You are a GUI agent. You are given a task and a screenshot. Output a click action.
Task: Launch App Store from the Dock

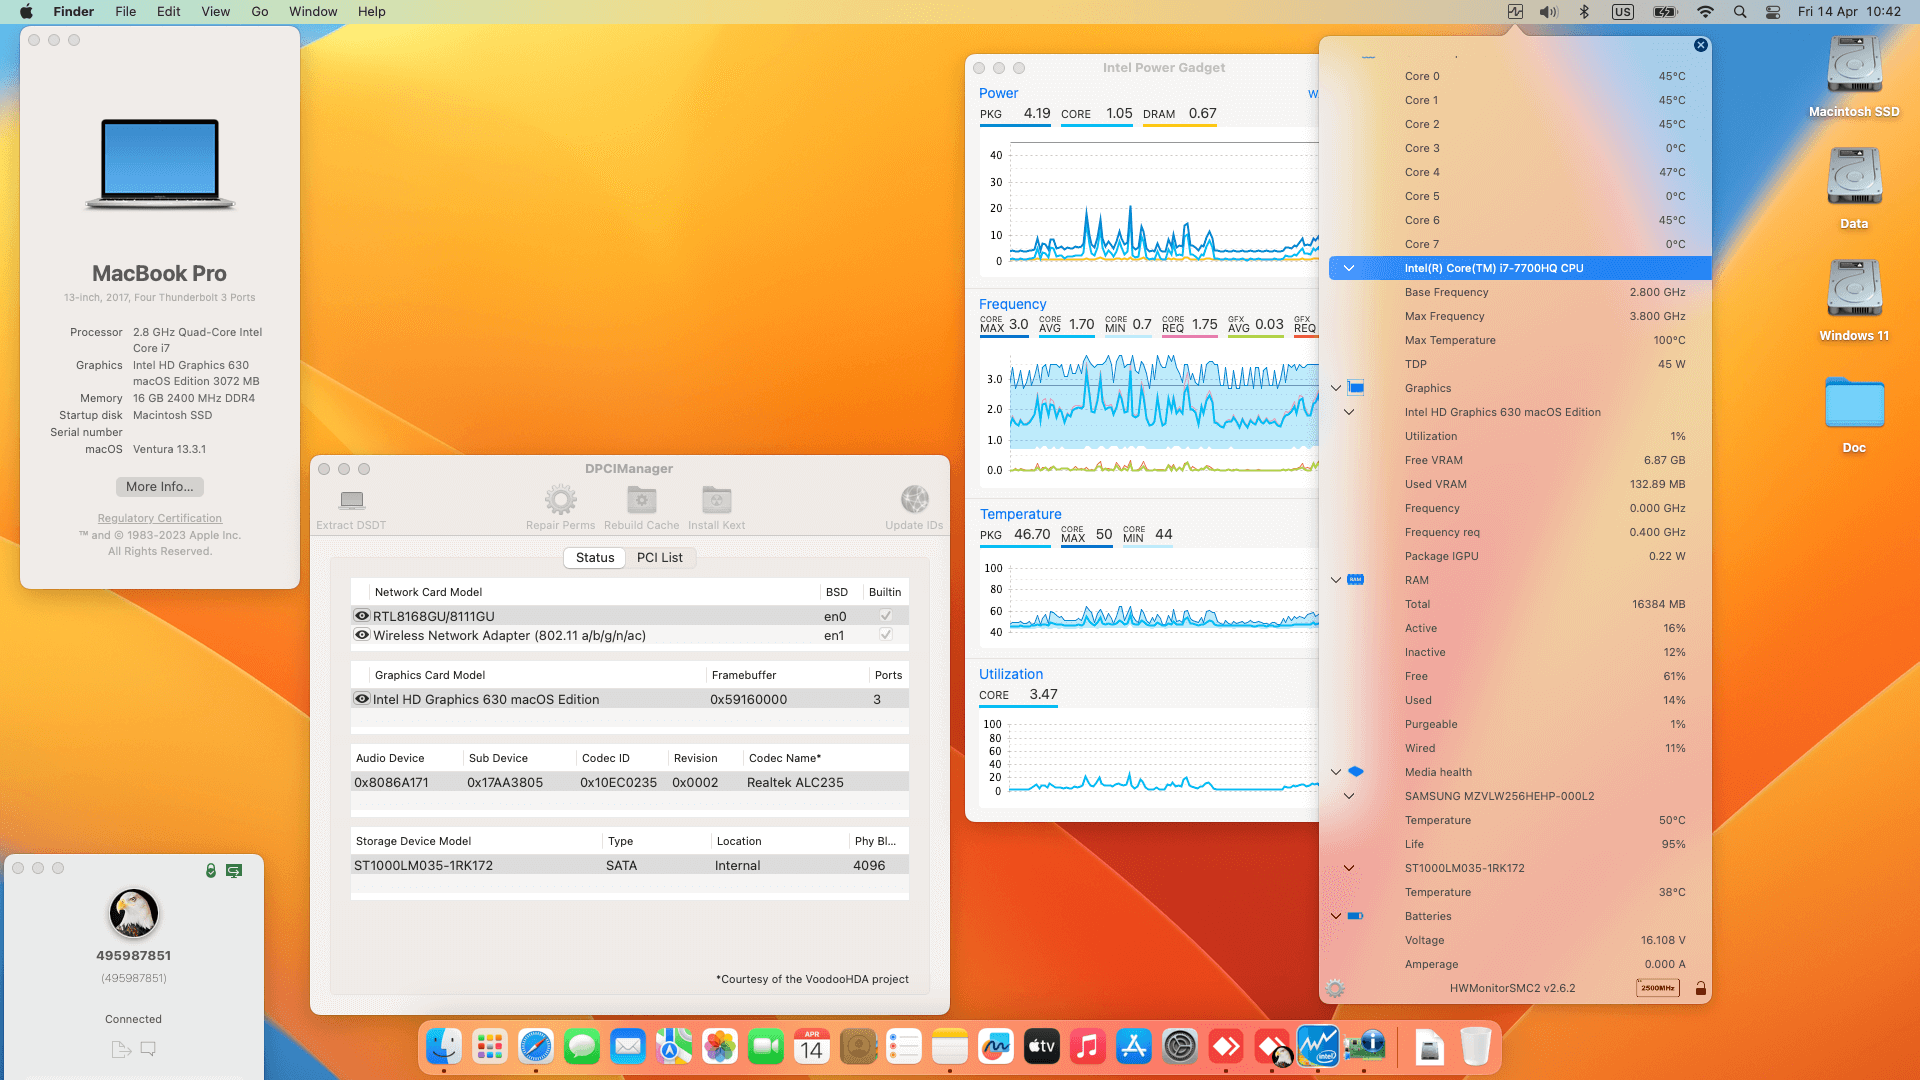pyautogui.click(x=1133, y=1046)
